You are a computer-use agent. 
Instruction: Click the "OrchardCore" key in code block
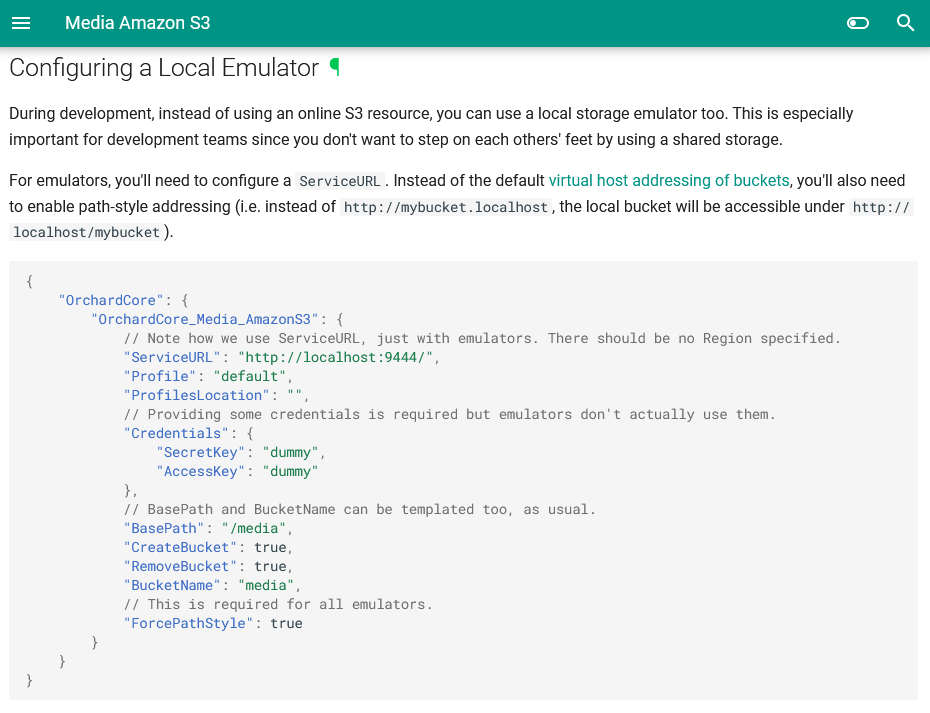point(110,300)
